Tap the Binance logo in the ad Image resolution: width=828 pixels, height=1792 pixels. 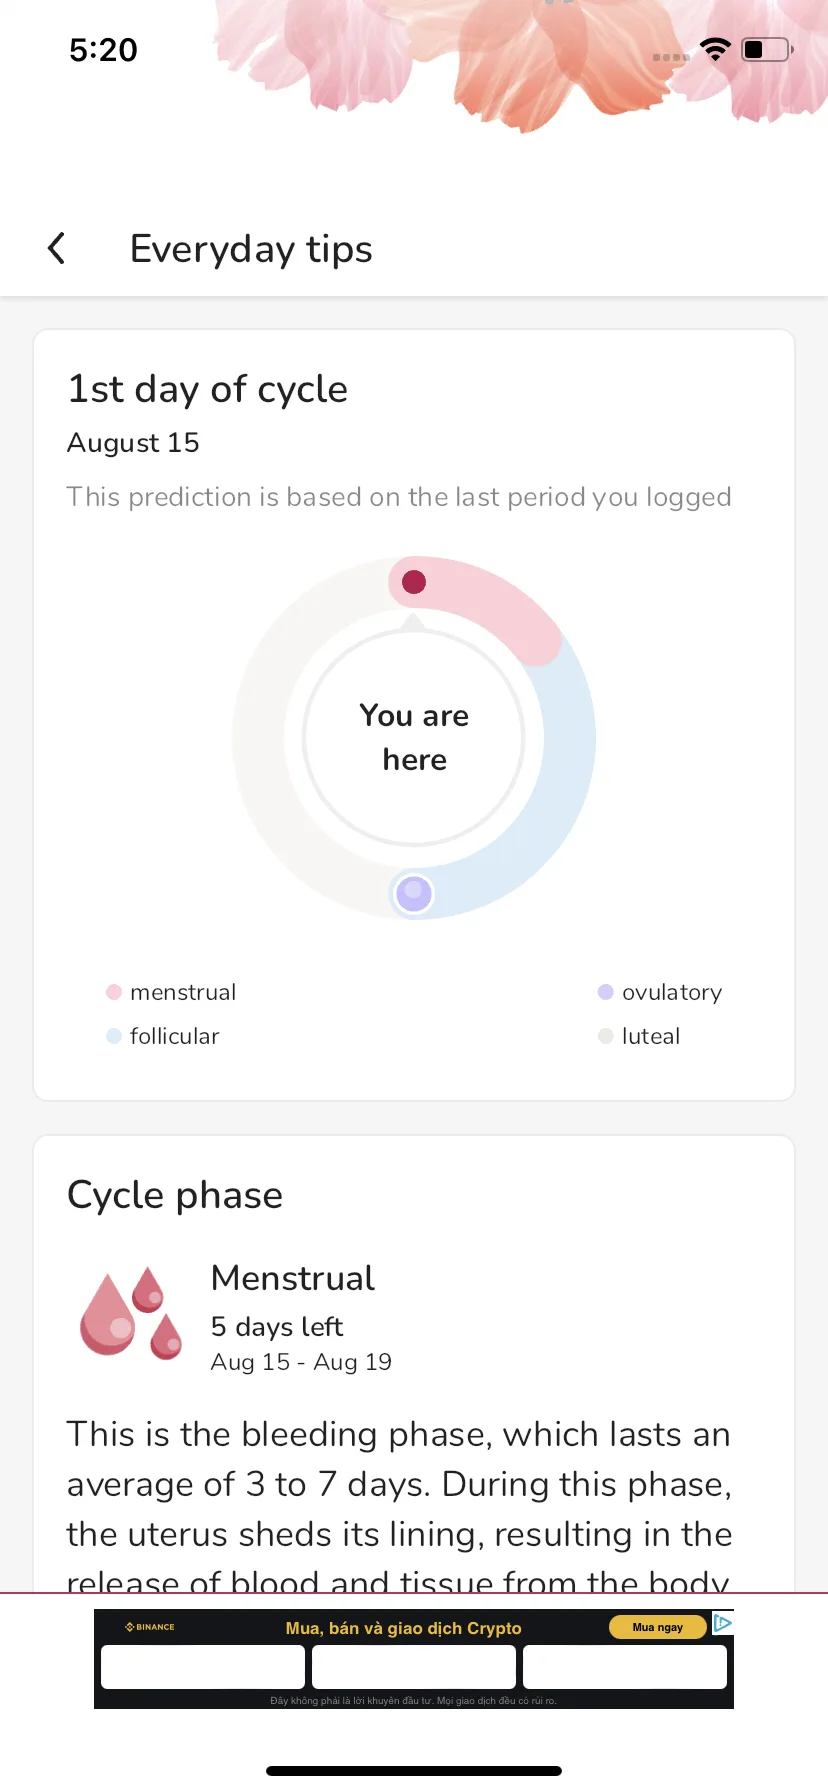pos(150,1627)
